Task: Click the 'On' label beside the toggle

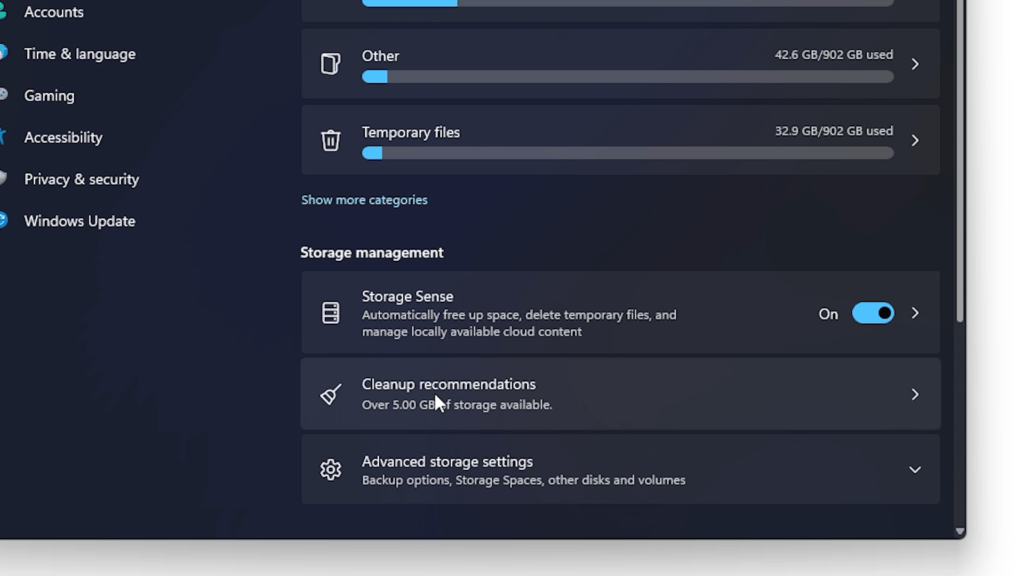Action: [x=828, y=314]
